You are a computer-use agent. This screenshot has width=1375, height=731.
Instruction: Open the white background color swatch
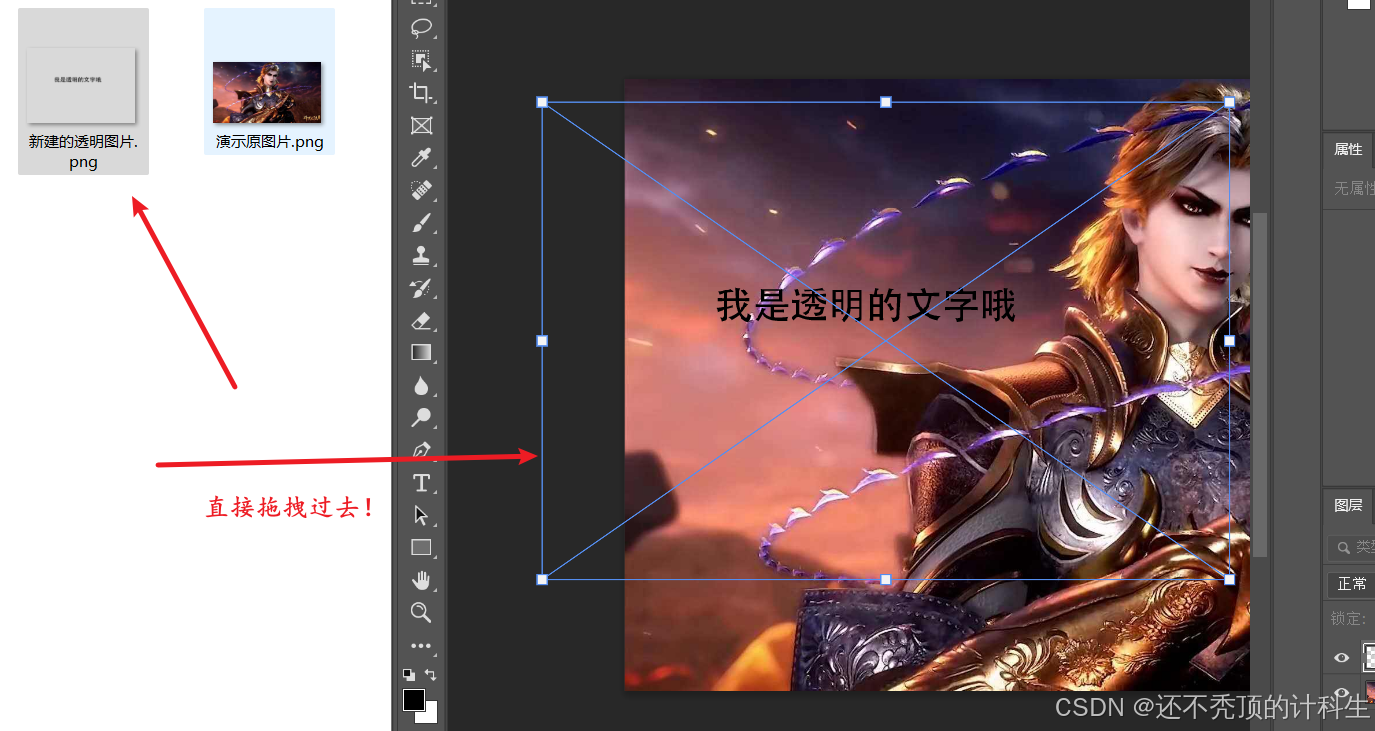click(x=430, y=714)
